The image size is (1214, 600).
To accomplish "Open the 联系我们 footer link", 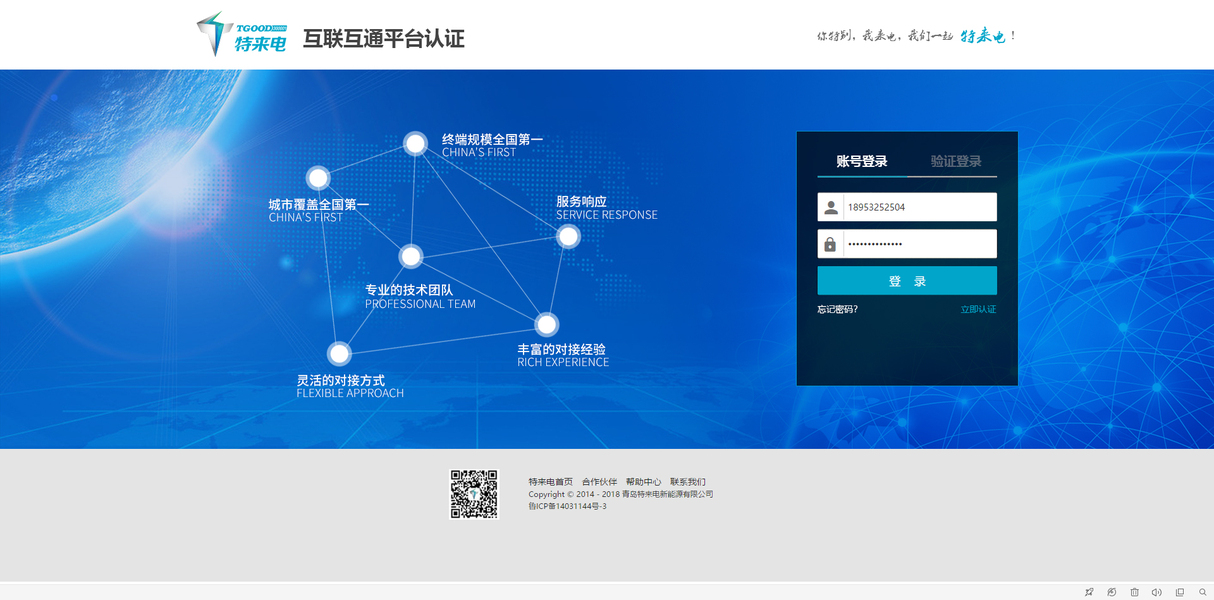I will click(x=688, y=482).
